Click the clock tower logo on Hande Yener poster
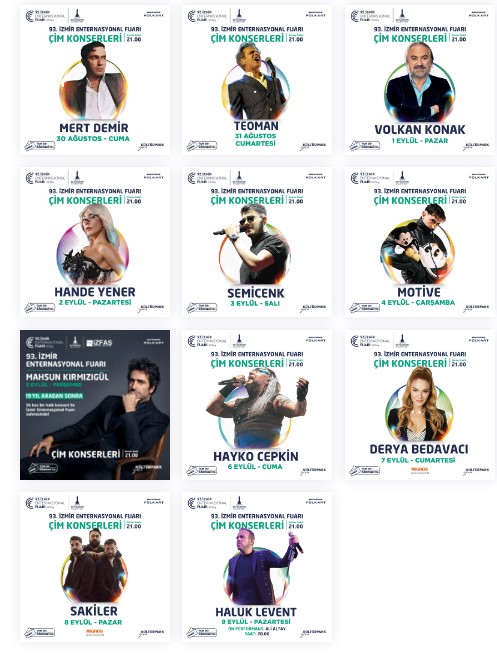The image size is (497, 662). [76, 178]
